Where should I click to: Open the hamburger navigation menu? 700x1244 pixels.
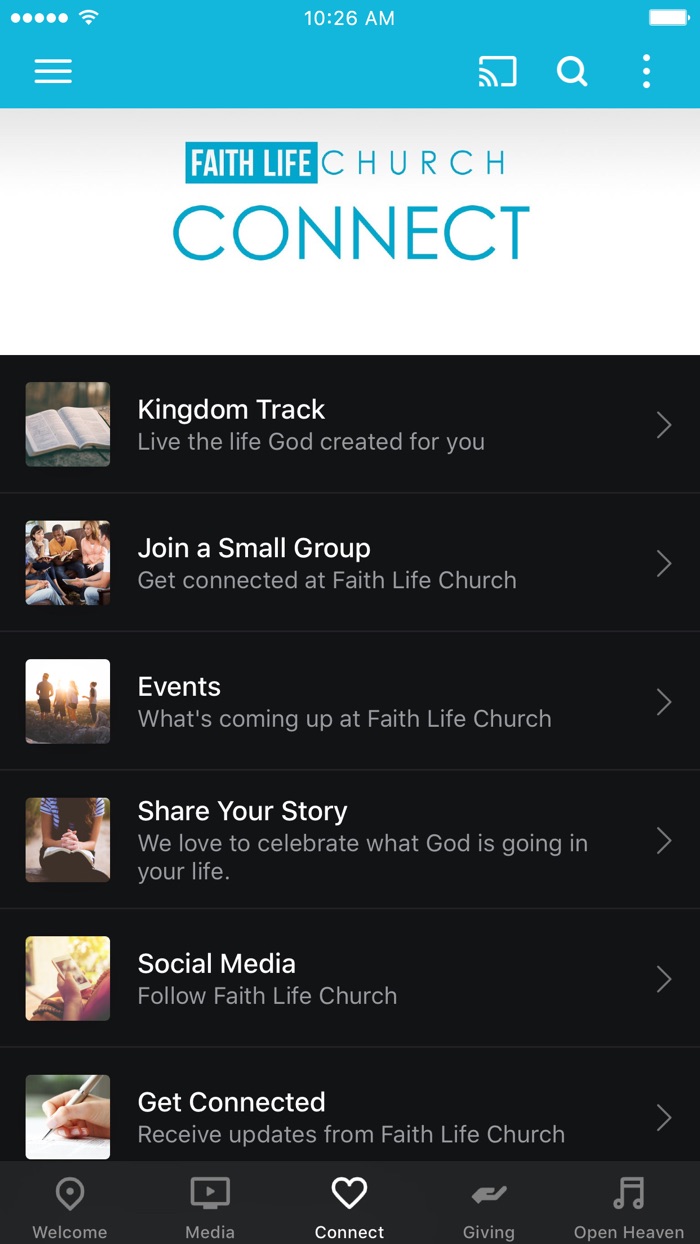[53, 71]
